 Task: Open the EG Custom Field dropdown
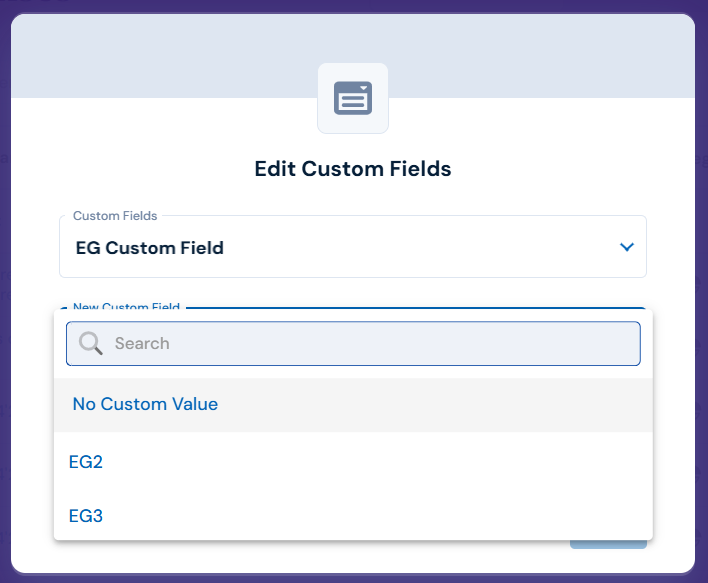353,247
